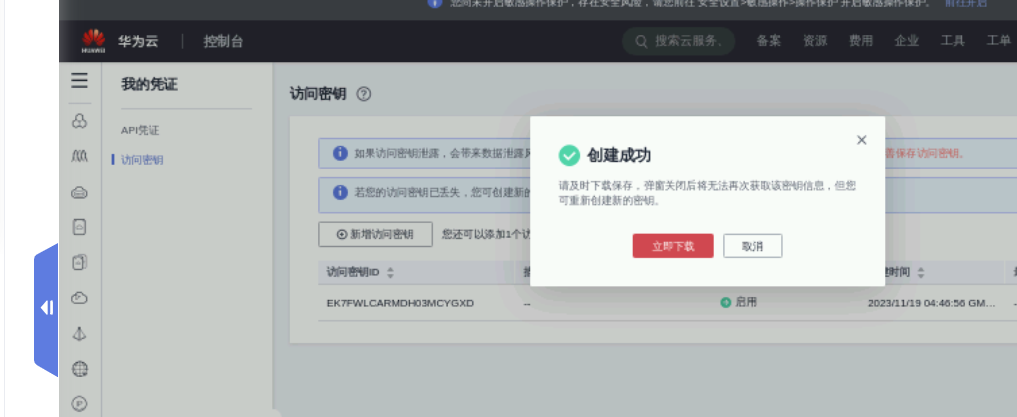Viewport: 1017px width, 417px height.
Task: Click the info icon in the first notice
Action: (340, 153)
